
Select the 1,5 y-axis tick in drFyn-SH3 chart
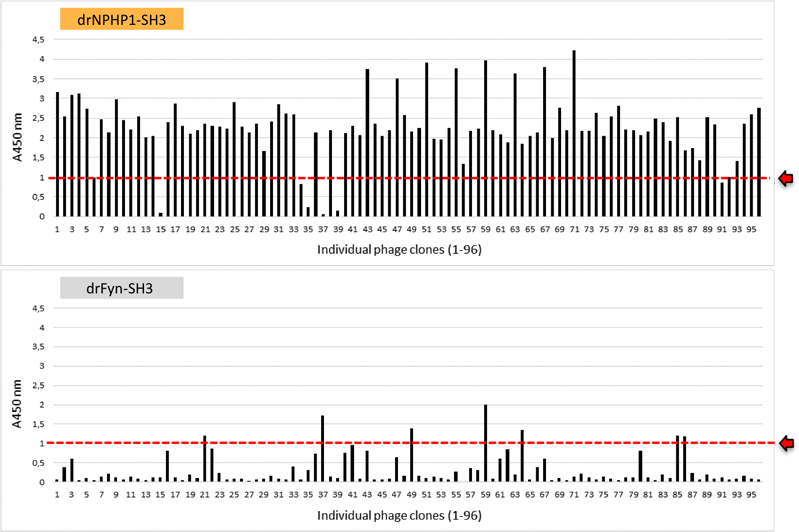click(39, 424)
